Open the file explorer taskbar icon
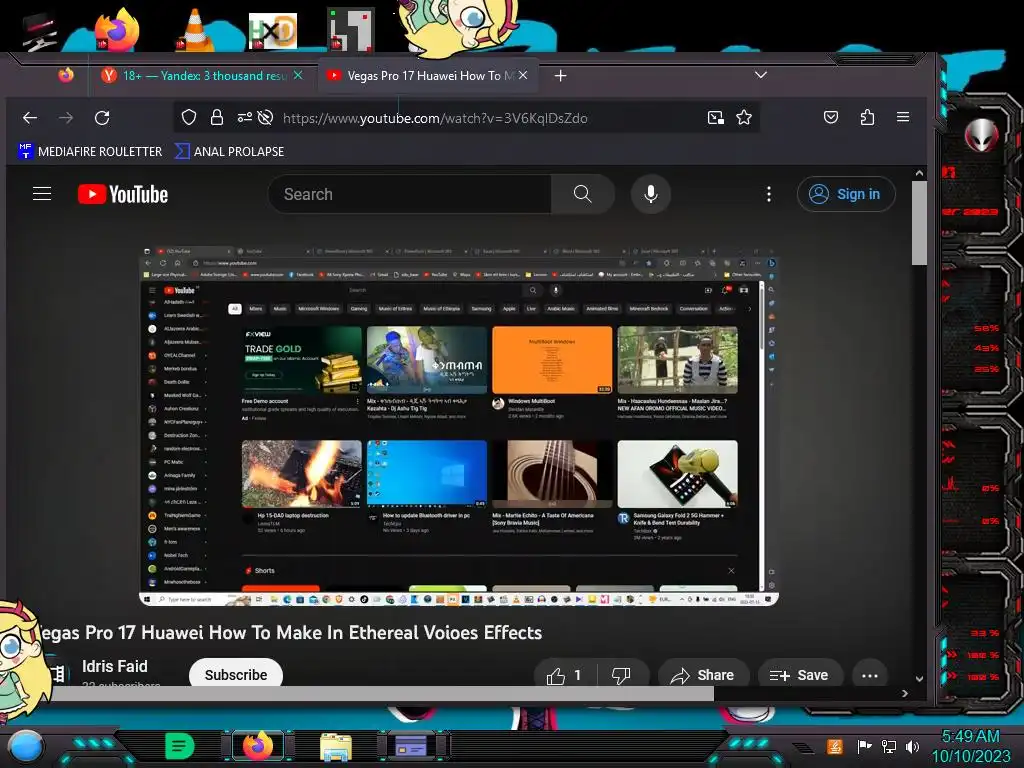1024x768 pixels. pyautogui.click(x=336, y=746)
